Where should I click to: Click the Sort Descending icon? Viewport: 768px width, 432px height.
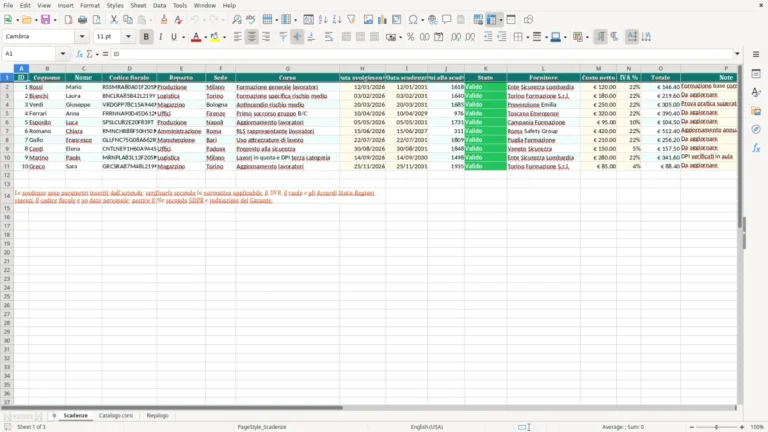(337, 20)
